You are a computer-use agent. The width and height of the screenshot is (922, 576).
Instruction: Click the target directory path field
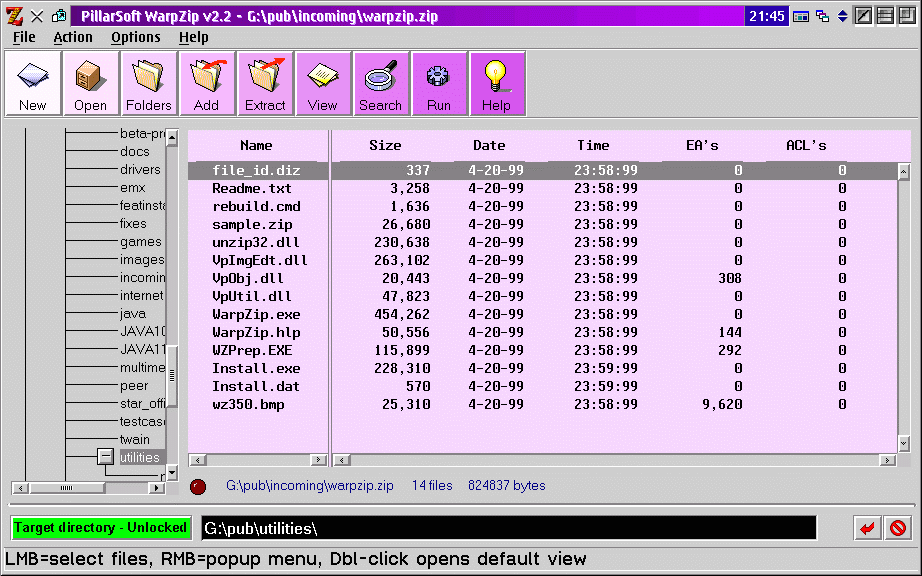[509, 528]
